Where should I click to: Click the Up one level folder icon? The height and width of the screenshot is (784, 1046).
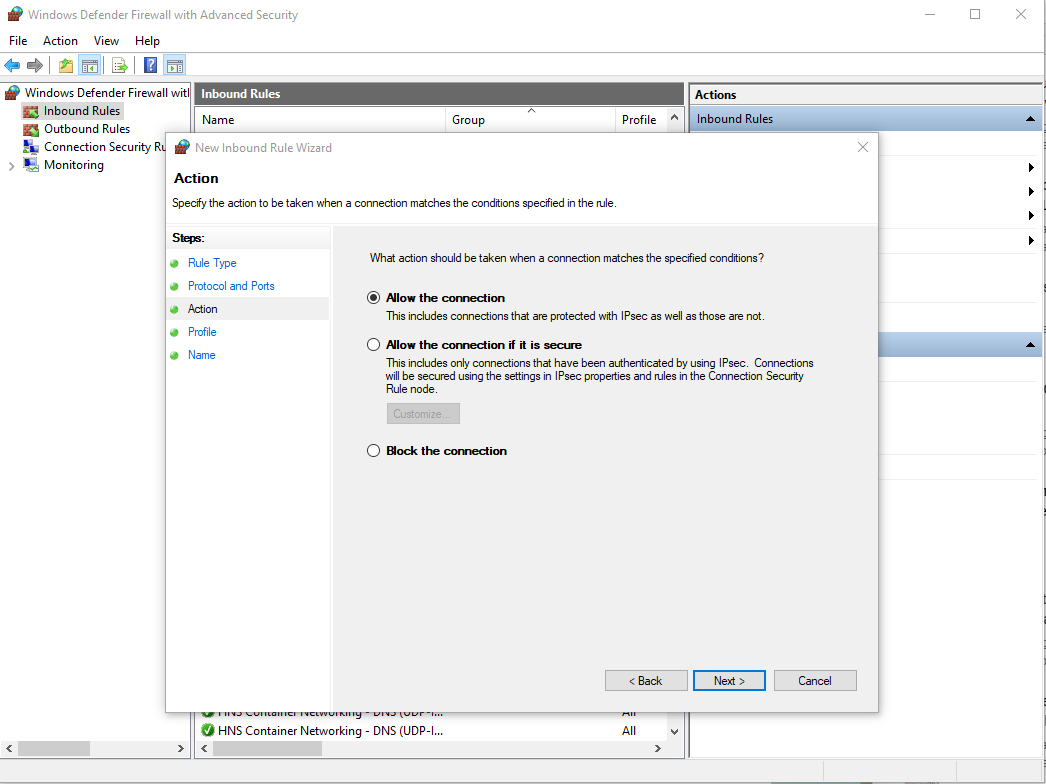point(66,66)
